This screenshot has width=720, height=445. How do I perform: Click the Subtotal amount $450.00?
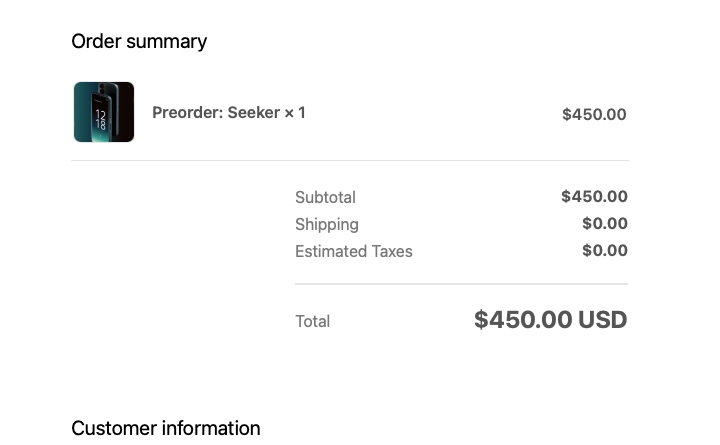pyautogui.click(x=594, y=197)
